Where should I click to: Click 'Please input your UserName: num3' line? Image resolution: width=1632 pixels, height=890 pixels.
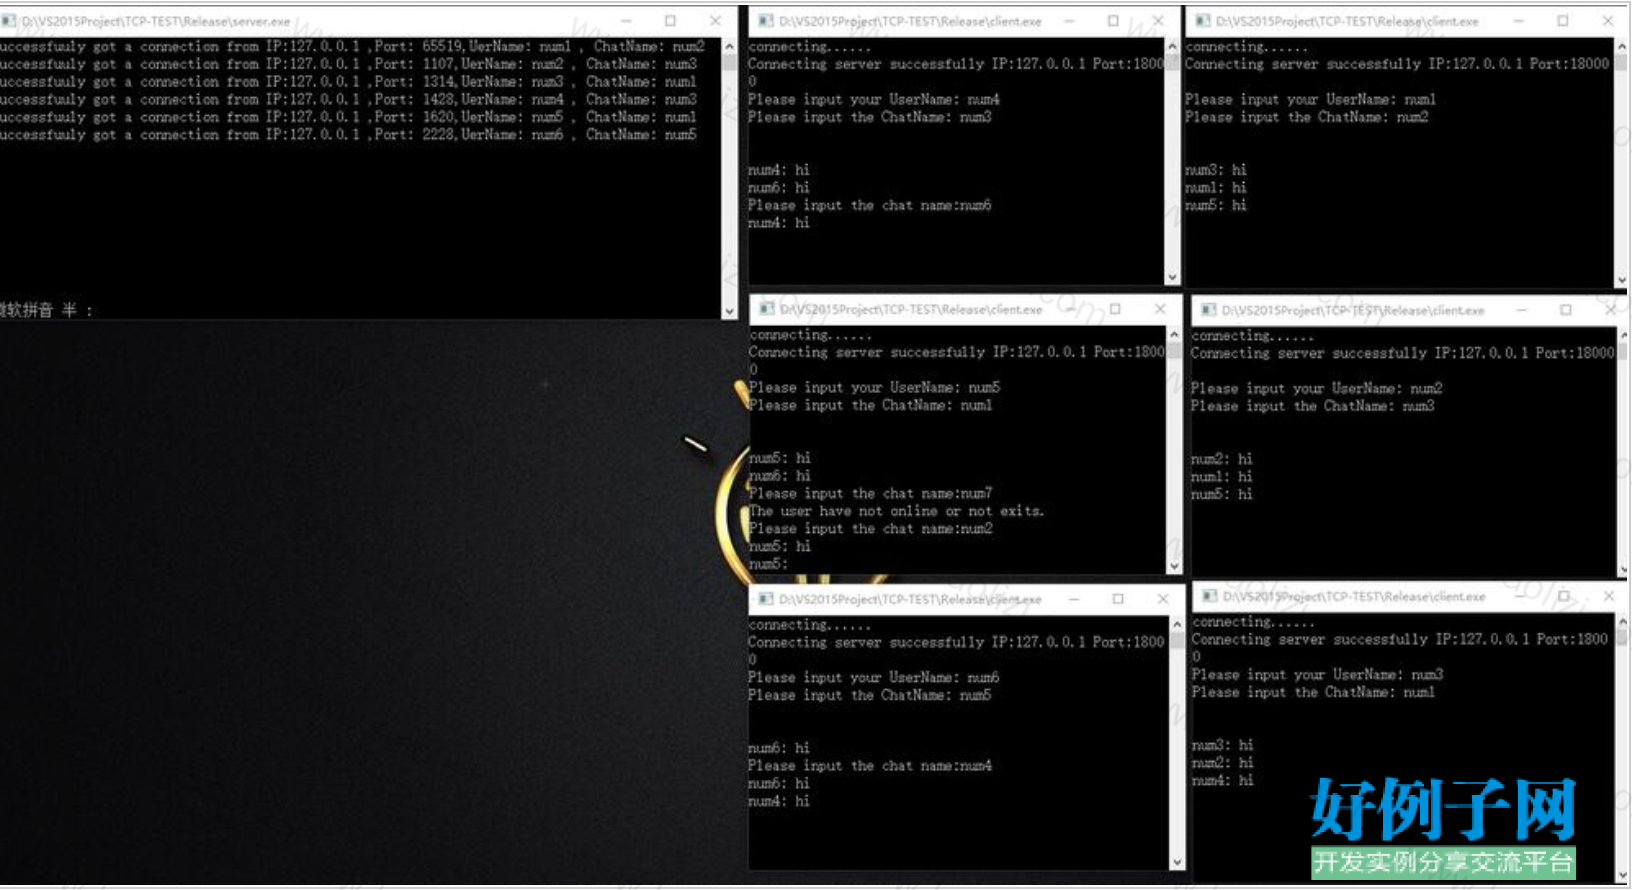pyautogui.click(x=1318, y=675)
